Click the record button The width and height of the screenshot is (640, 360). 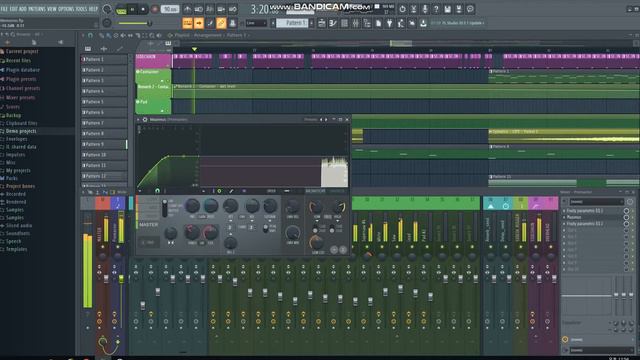pyautogui.click(x=155, y=9)
